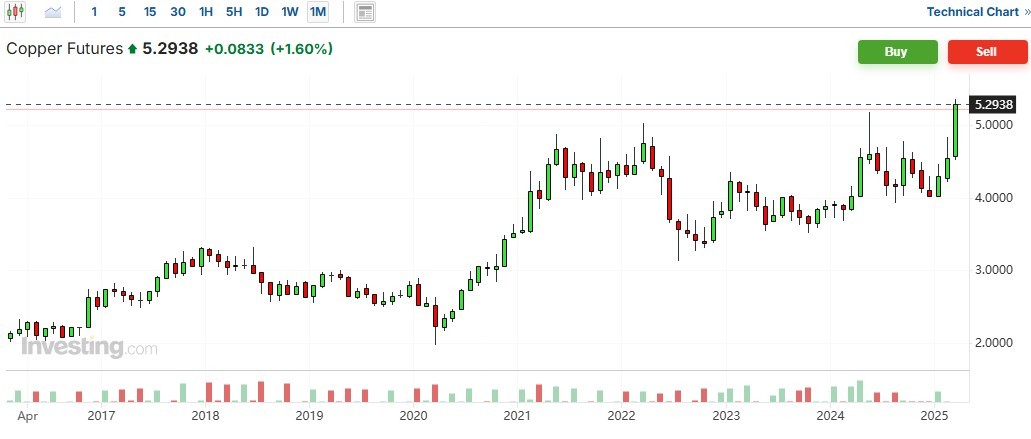Switch to the 1H interval

coord(205,12)
